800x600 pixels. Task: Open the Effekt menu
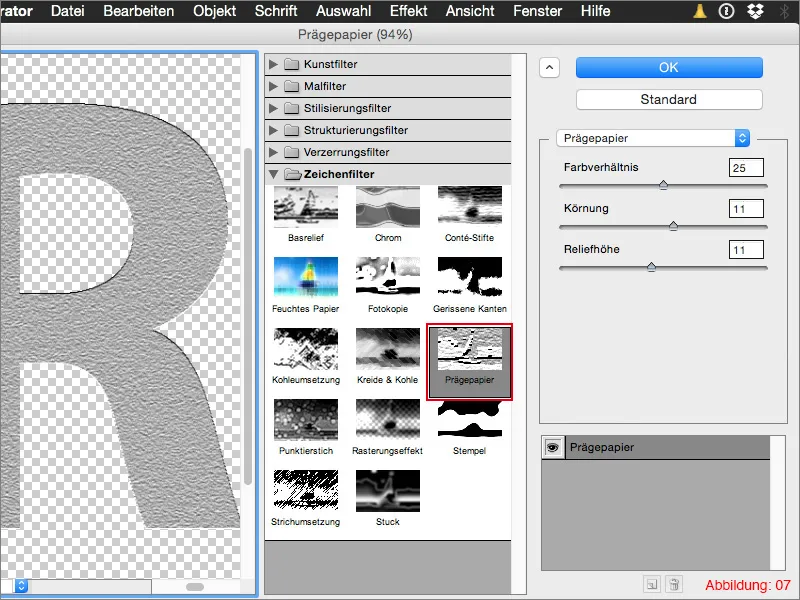409,11
